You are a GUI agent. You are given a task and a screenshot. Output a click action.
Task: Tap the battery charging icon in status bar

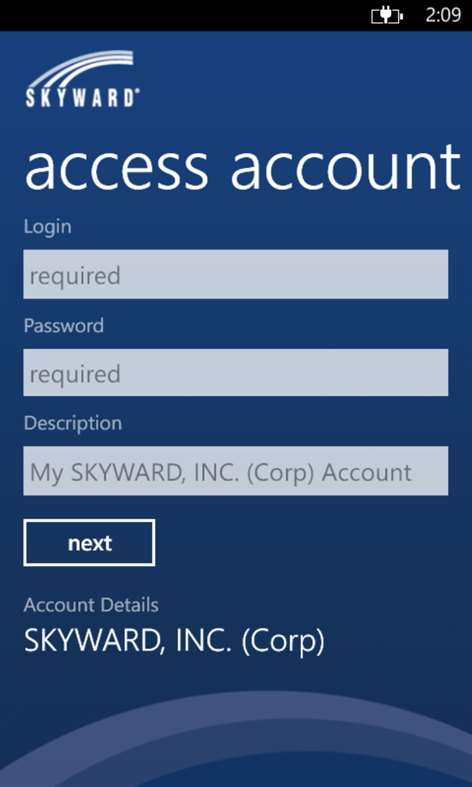[387, 16]
